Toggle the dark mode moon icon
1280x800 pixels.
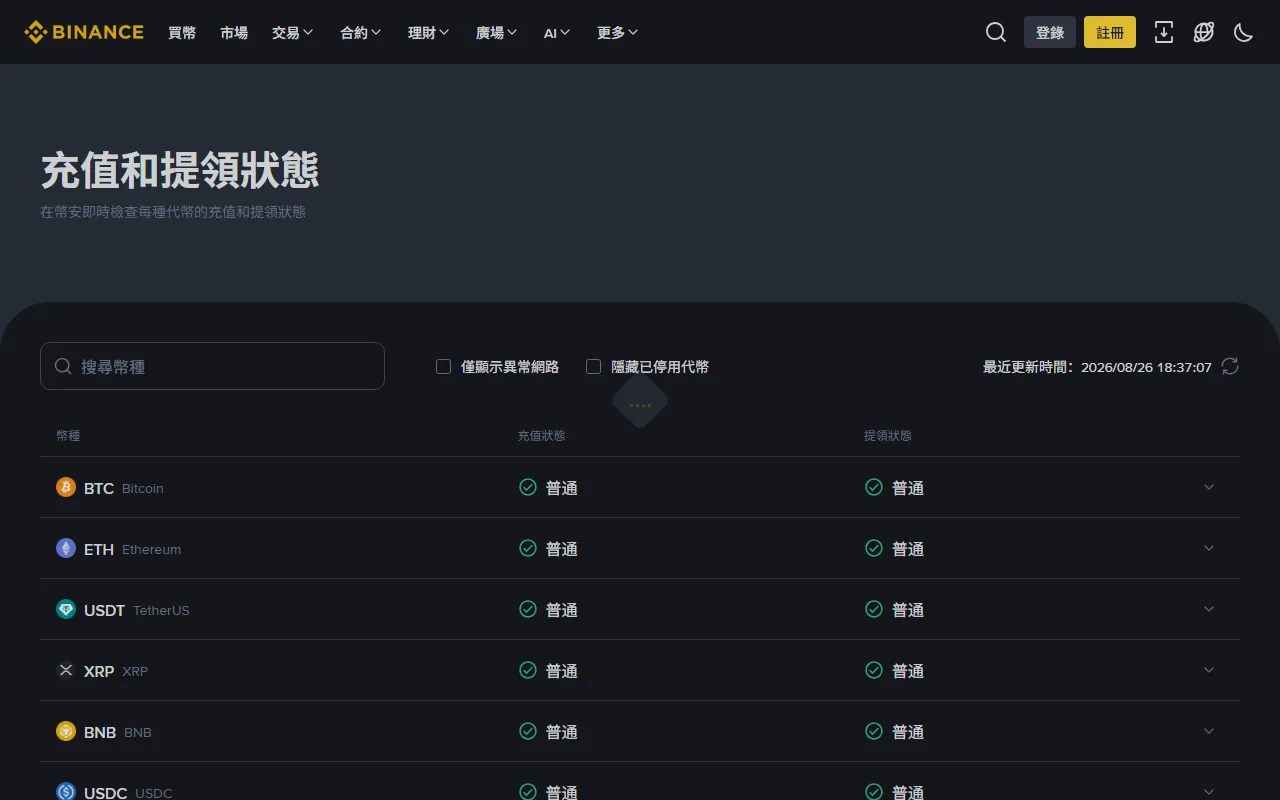tap(1244, 32)
